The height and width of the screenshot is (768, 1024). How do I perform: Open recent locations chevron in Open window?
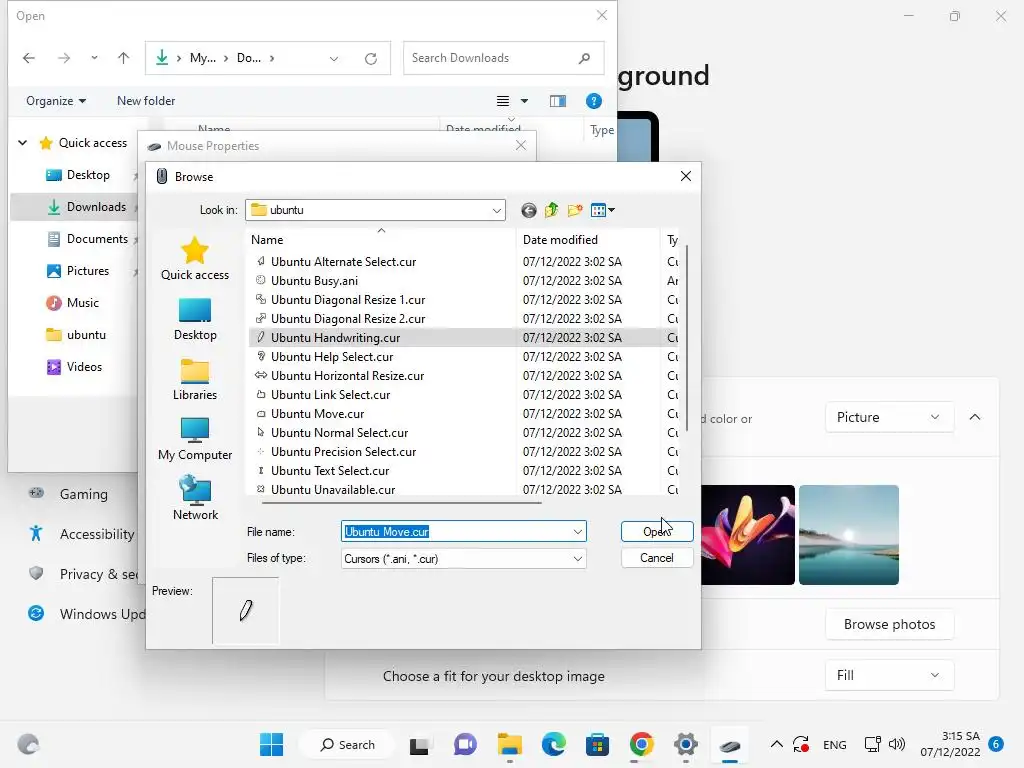(94, 58)
